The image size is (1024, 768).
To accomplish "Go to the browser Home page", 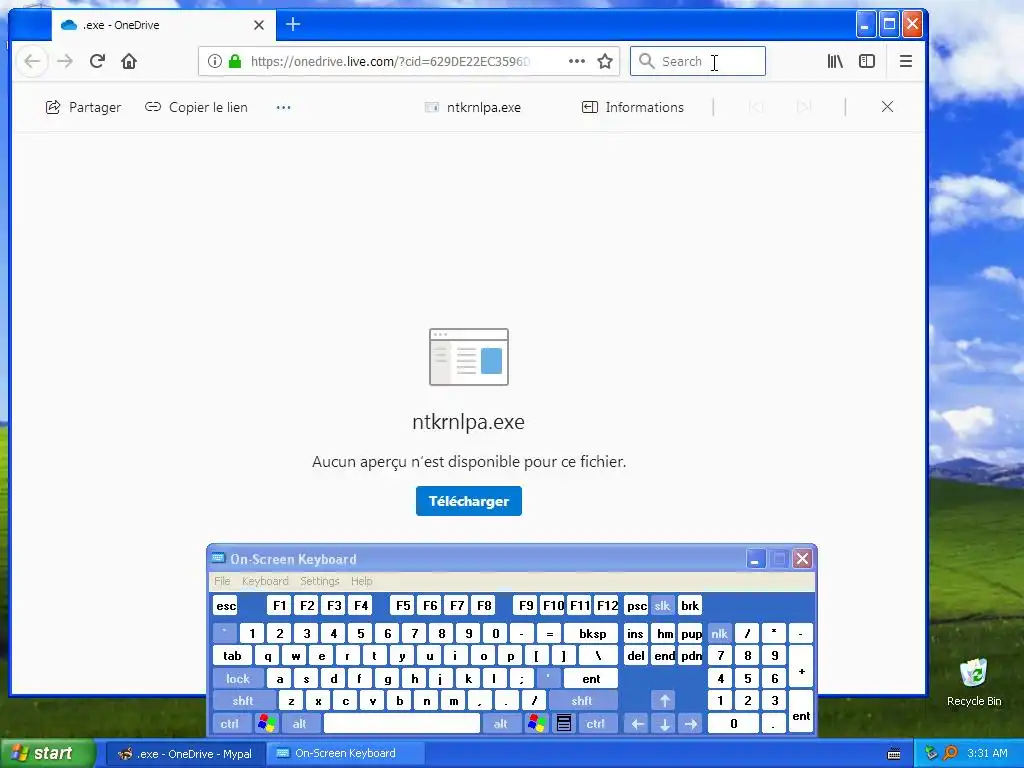I will tap(129, 61).
